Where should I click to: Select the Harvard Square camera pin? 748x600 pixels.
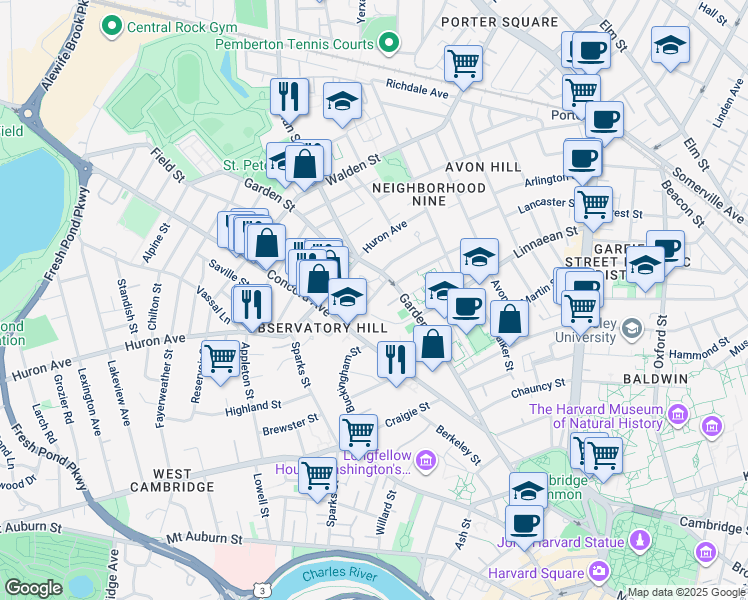(599, 571)
